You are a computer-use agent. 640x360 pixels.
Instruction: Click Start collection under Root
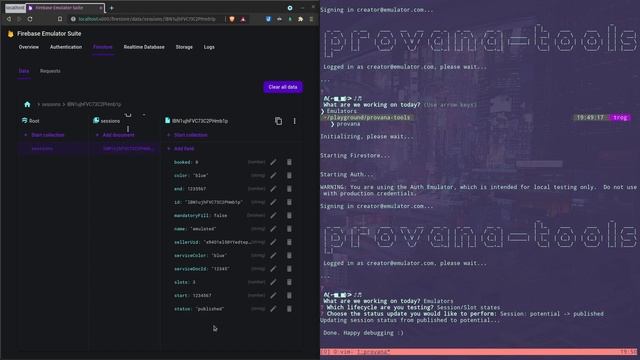point(48,135)
